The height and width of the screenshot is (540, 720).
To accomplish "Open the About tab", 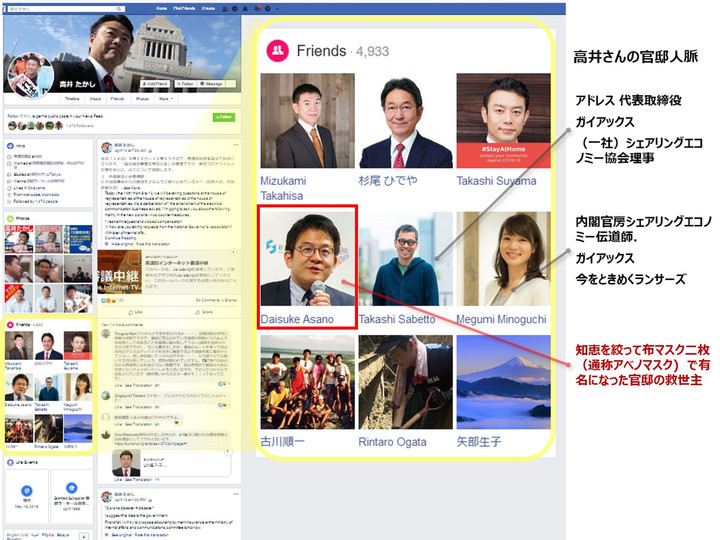I will click(95, 99).
